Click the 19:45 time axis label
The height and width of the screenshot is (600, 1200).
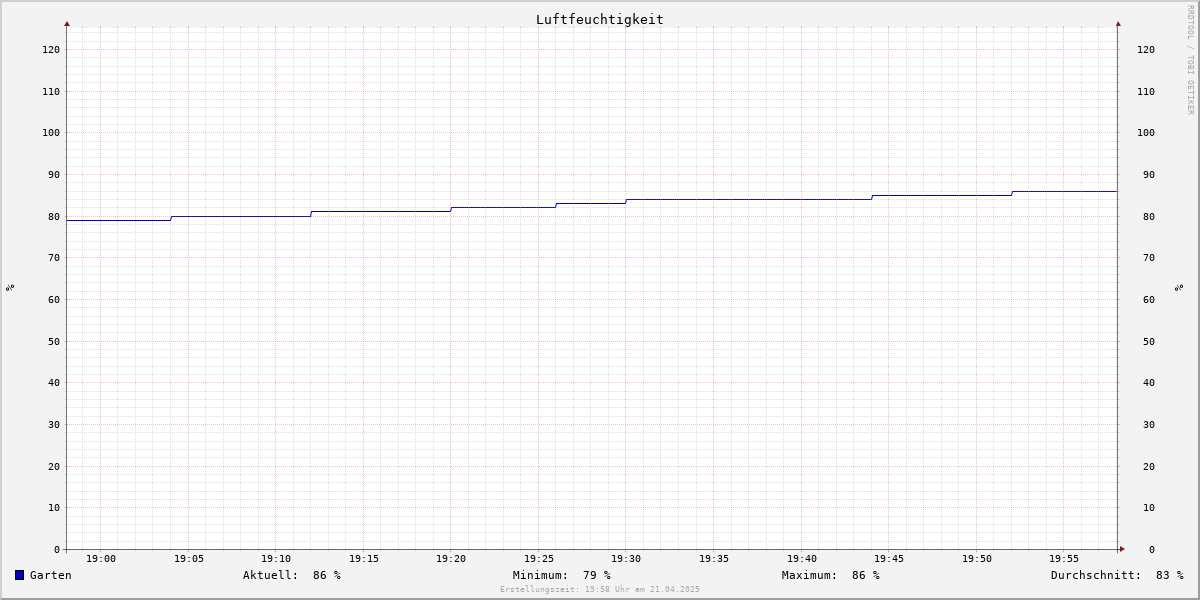coord(889,558)
